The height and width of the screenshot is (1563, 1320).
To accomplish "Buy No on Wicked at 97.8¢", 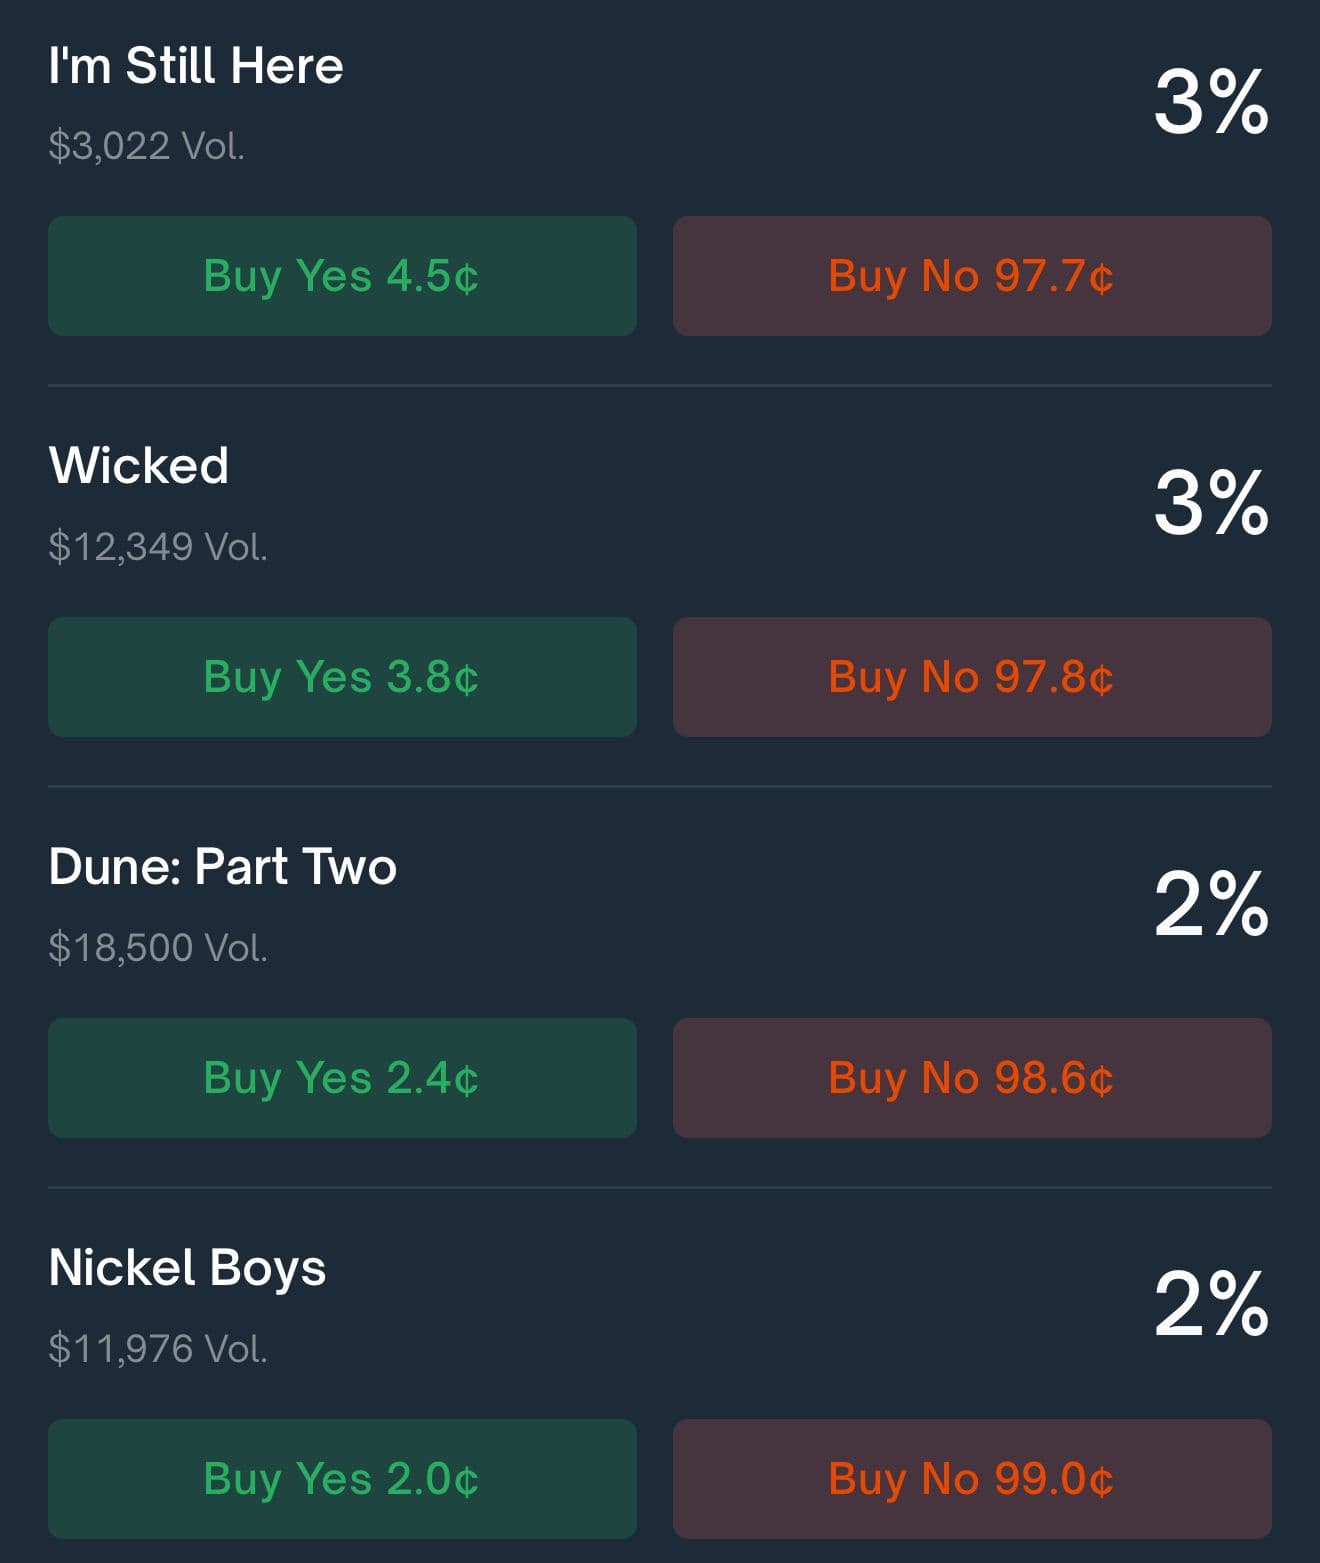I will (972, 677).
